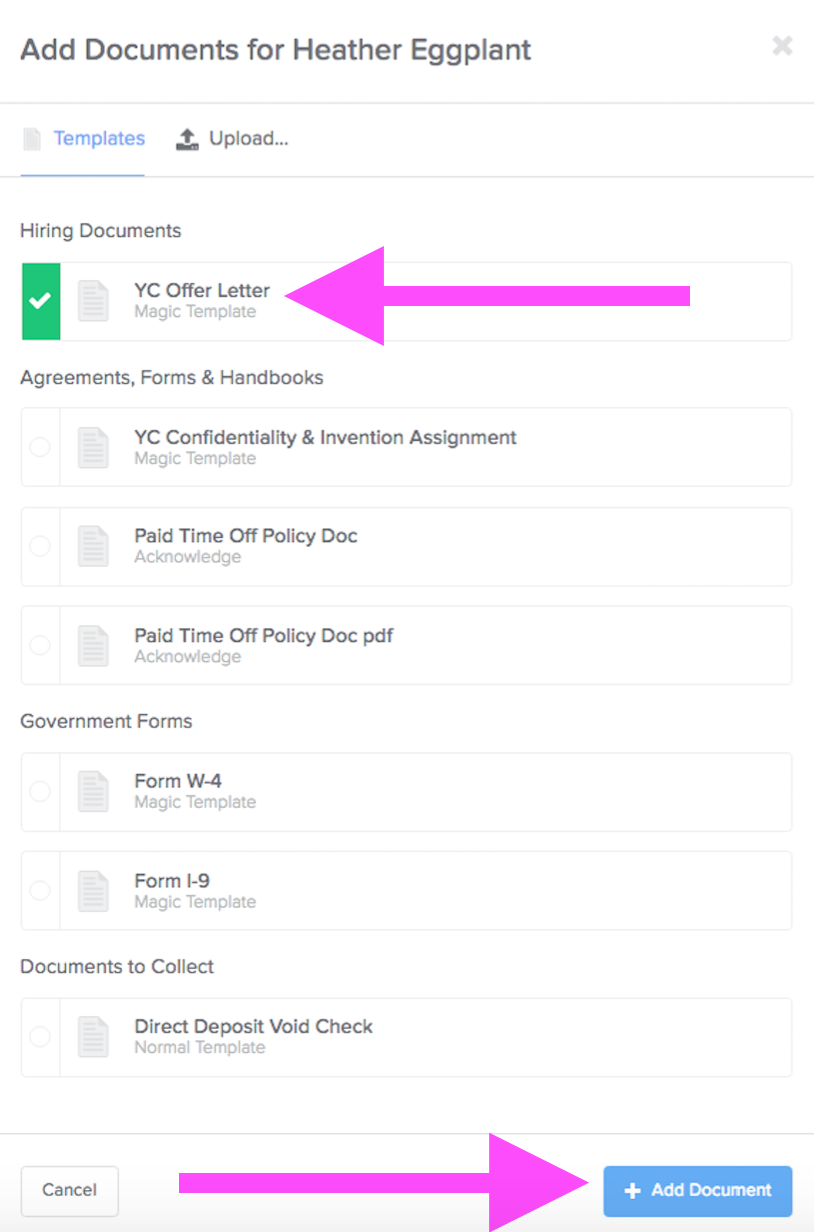The image size is (814, 1232).
Task: Open the Upload... tab
Action: point(232,139)
